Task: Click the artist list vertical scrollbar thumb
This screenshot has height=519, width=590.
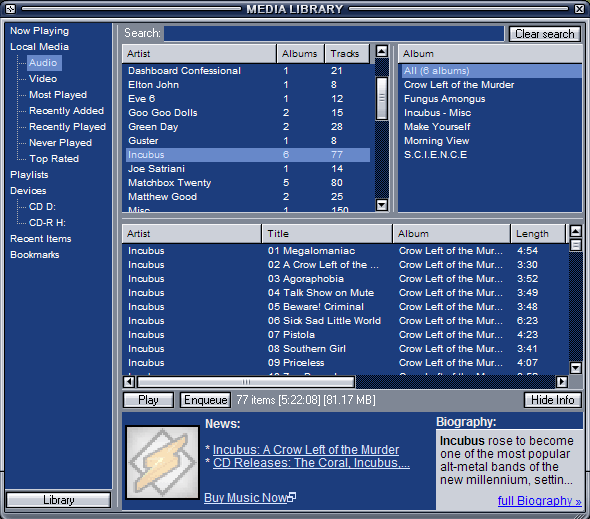Action: click(382, 99)
